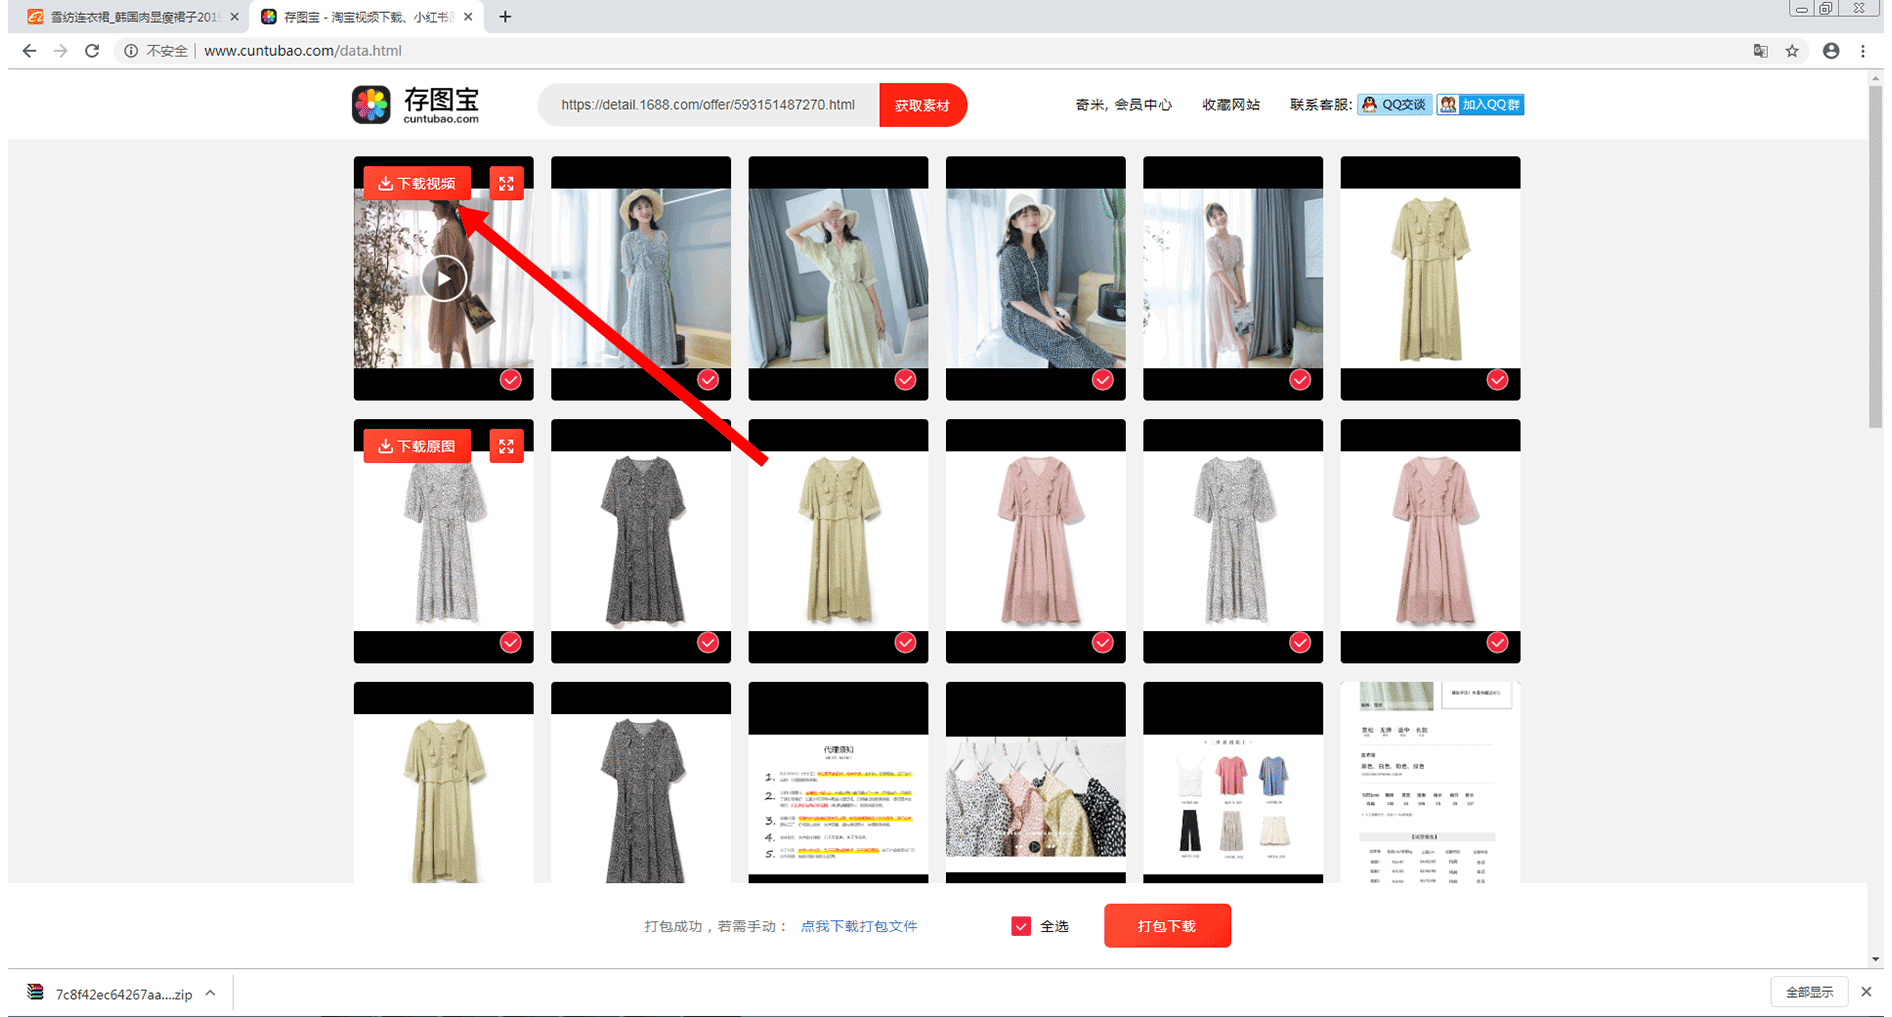Click the 下载视频 button
Image resolution: width=1892 pixels, height=1017 pixels.
pos(417,183)
